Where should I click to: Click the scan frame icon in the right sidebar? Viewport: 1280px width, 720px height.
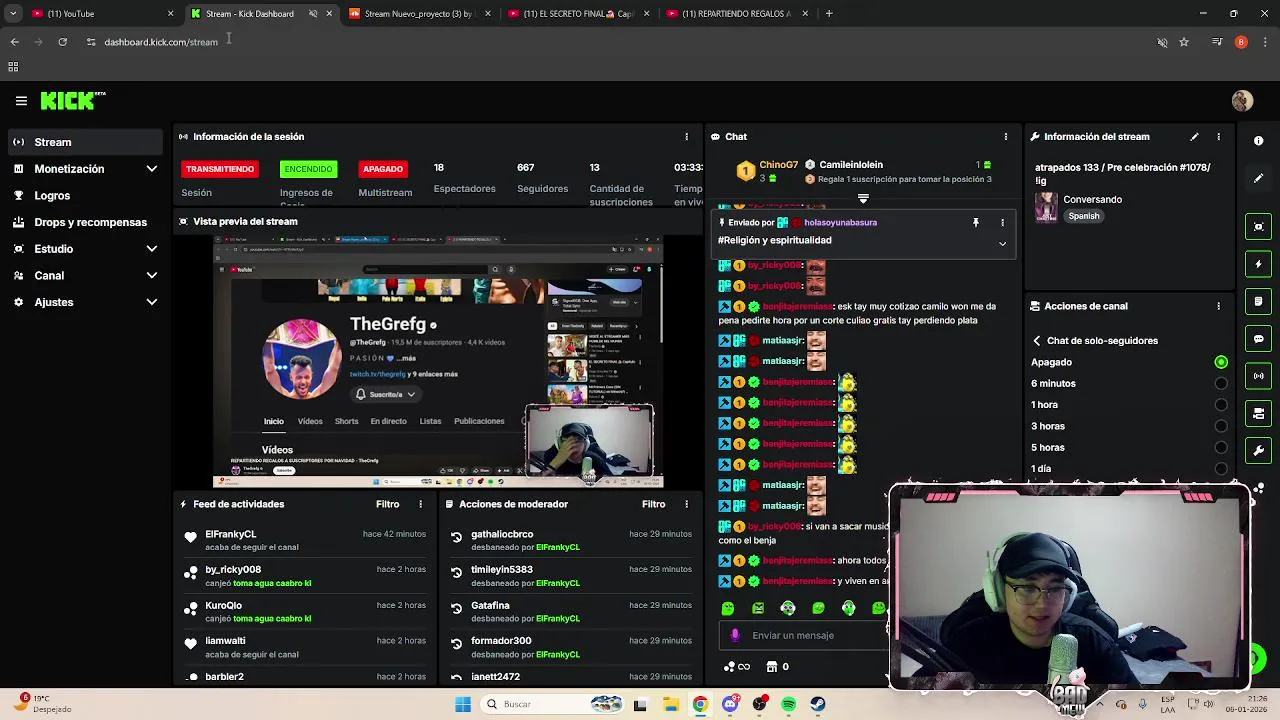click(x=1258, y=227)
